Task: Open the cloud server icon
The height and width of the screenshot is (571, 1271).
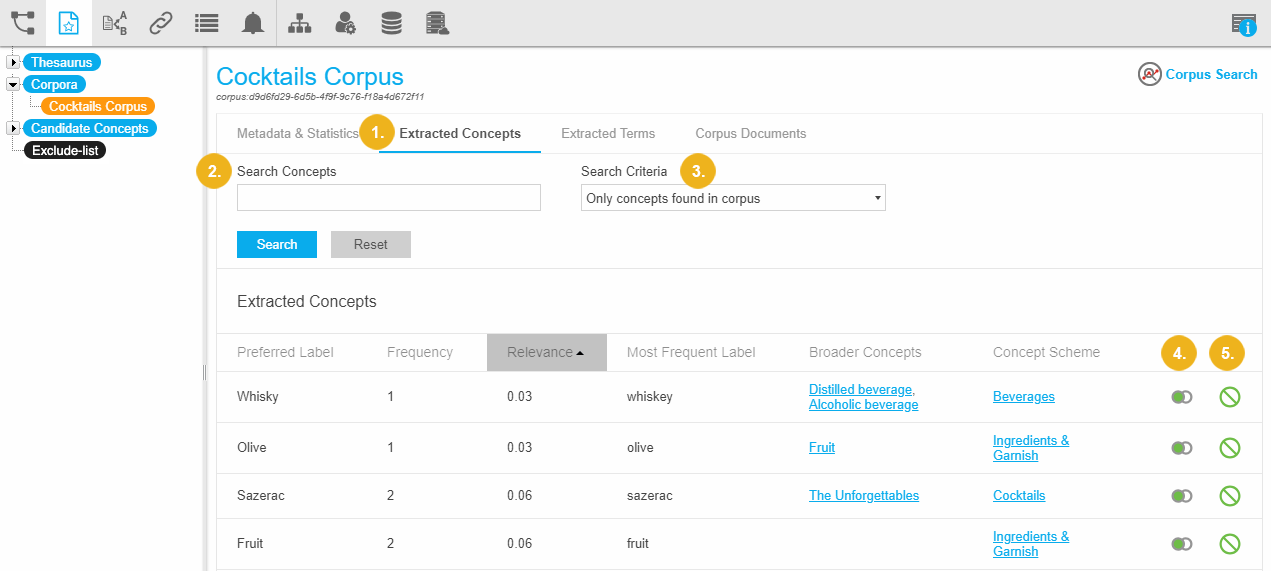Action: coord(437,23)
